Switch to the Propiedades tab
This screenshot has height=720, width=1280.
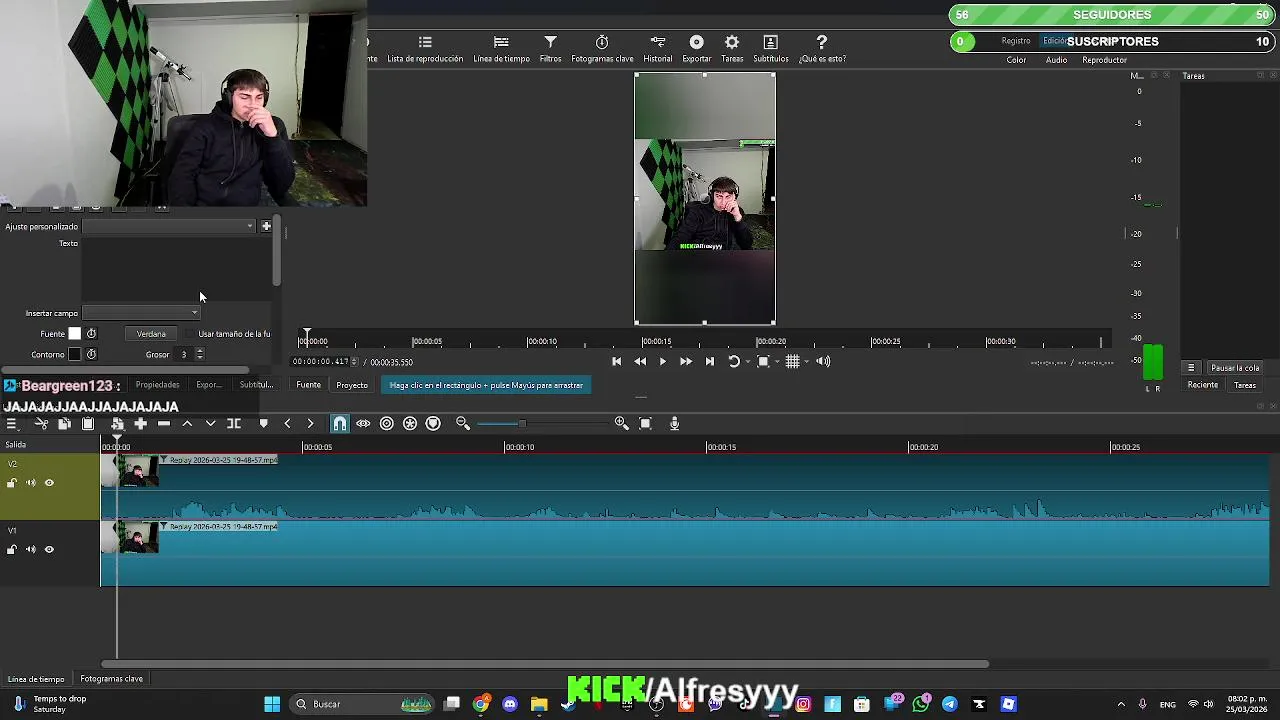pyautogui.click(x=158, y=385)
